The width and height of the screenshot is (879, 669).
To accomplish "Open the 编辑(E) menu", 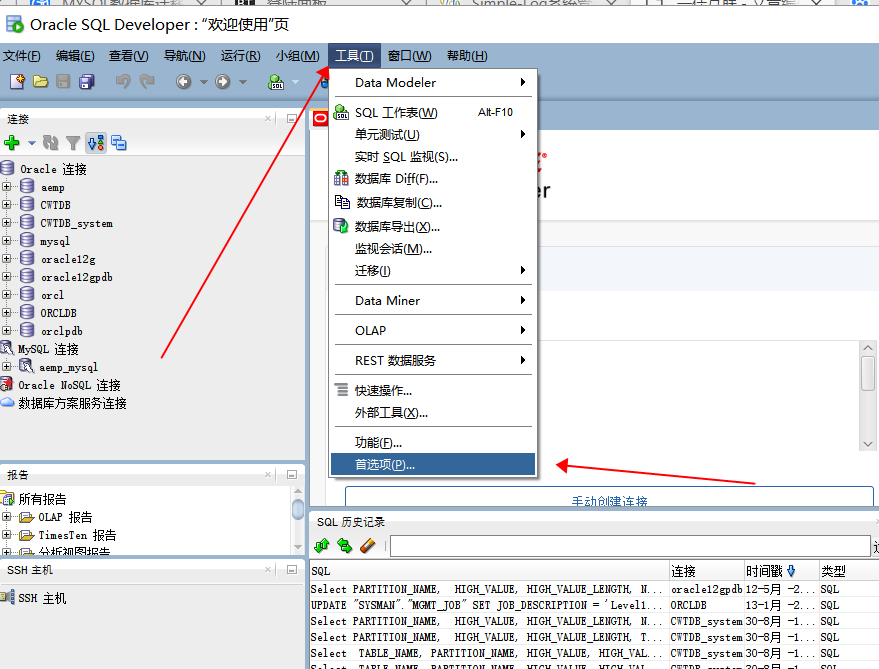I will pos(75,56).
